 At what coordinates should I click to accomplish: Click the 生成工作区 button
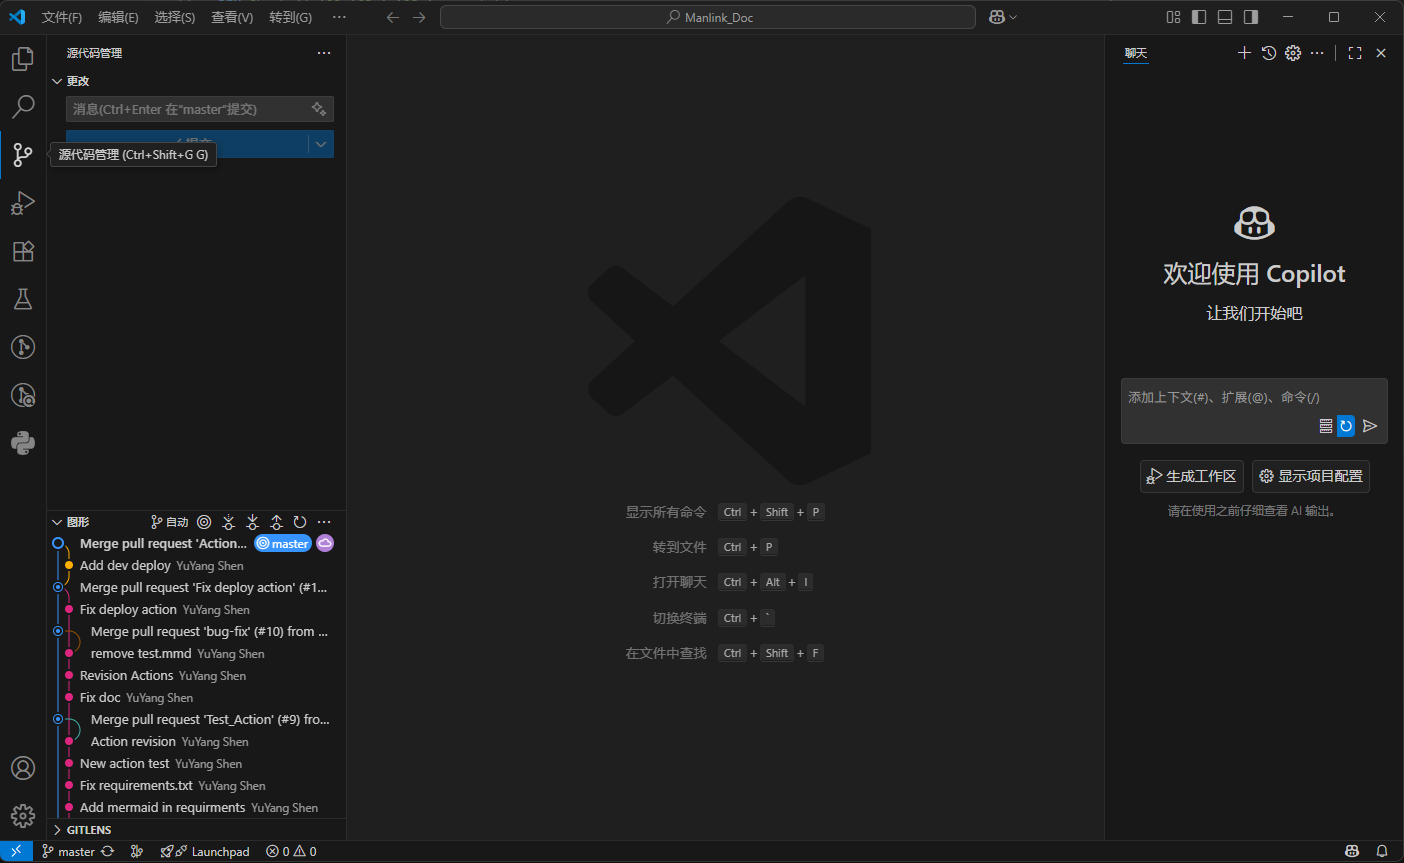tap(1192, 476)
